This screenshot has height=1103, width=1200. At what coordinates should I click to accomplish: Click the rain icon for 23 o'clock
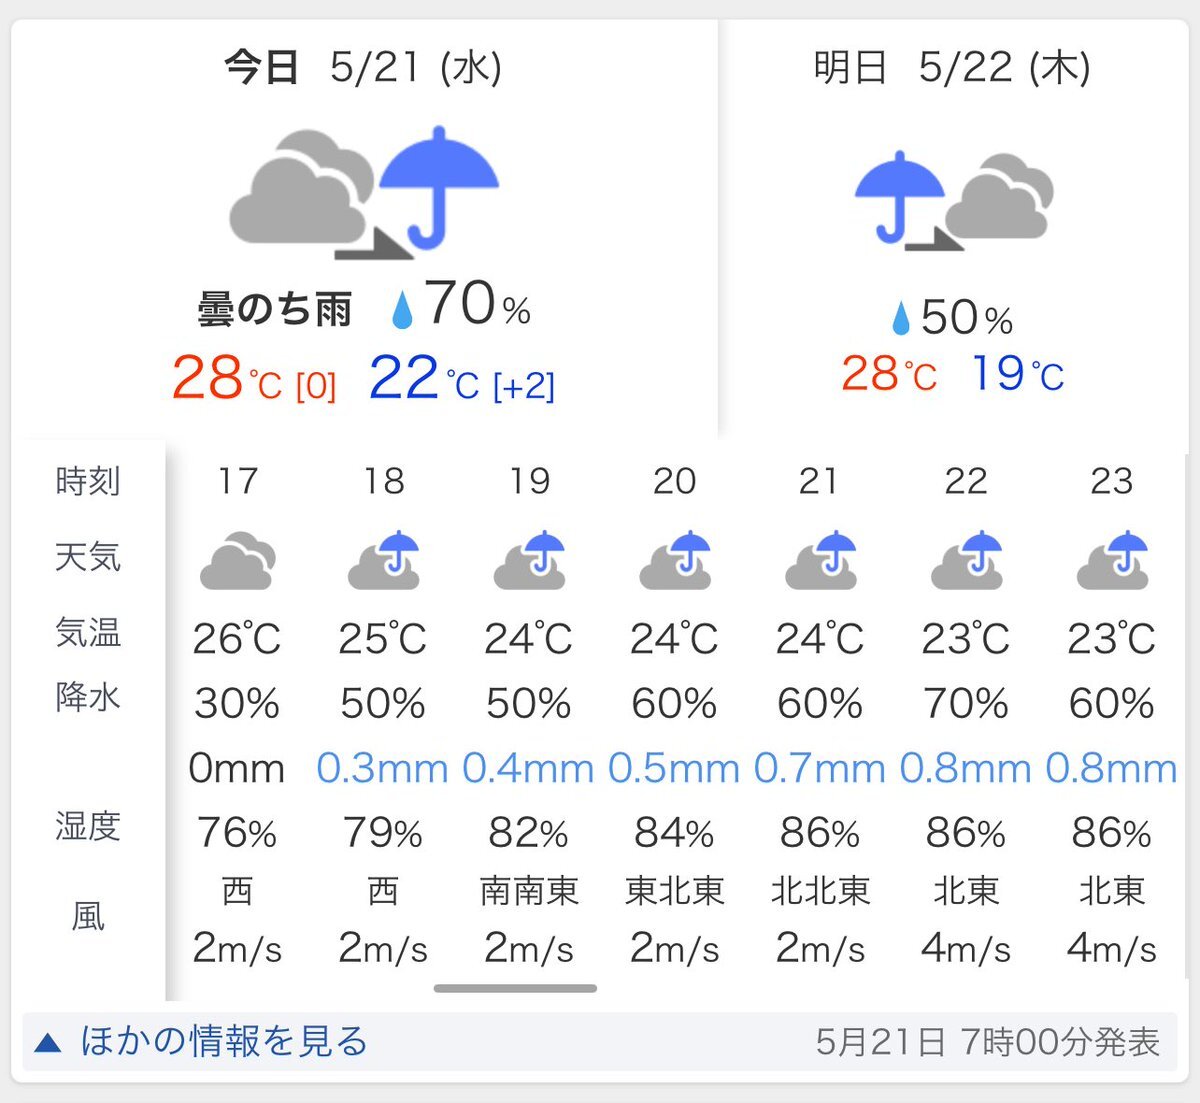coord(1112,560)
